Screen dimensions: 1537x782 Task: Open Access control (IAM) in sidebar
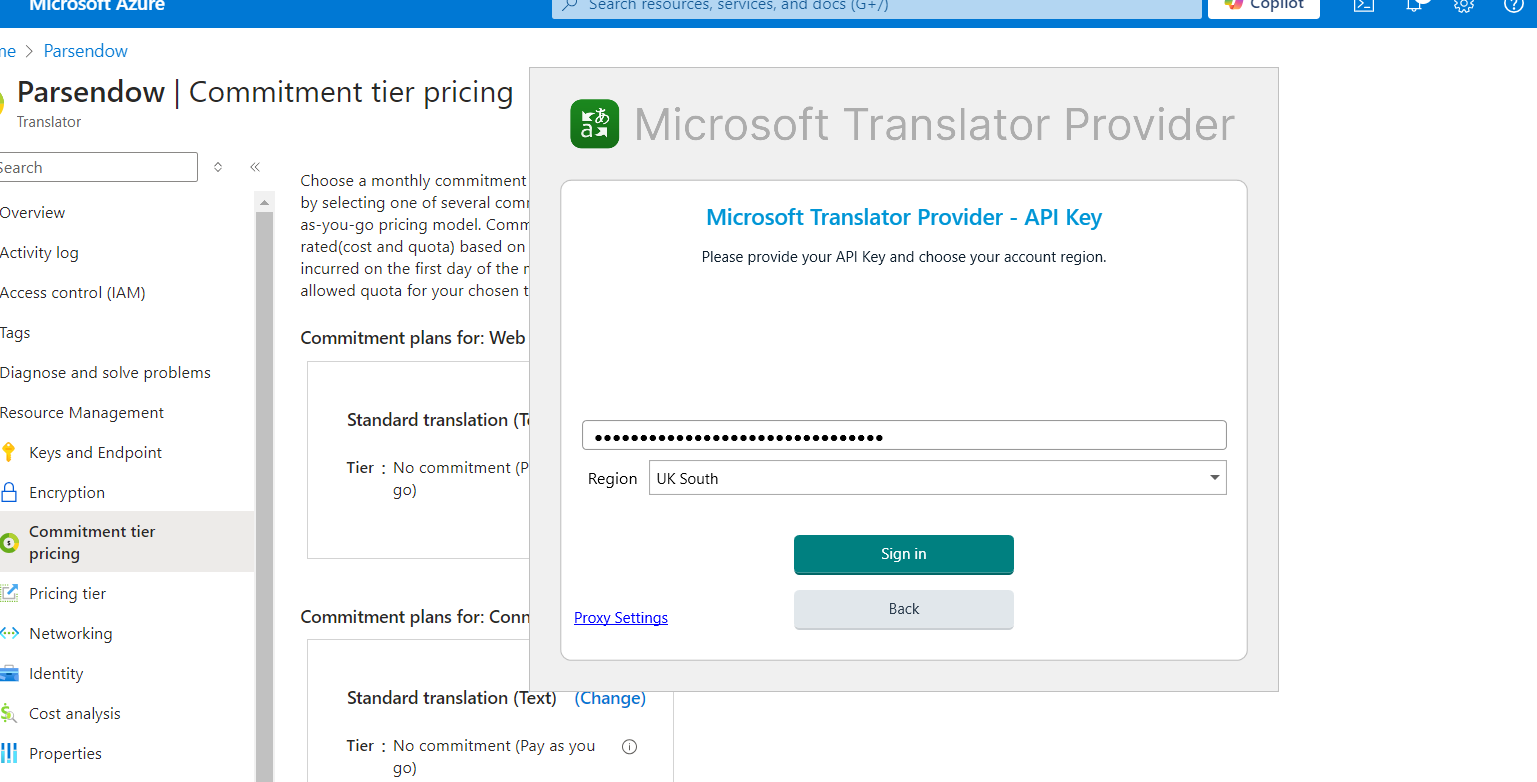click(73, 293)
